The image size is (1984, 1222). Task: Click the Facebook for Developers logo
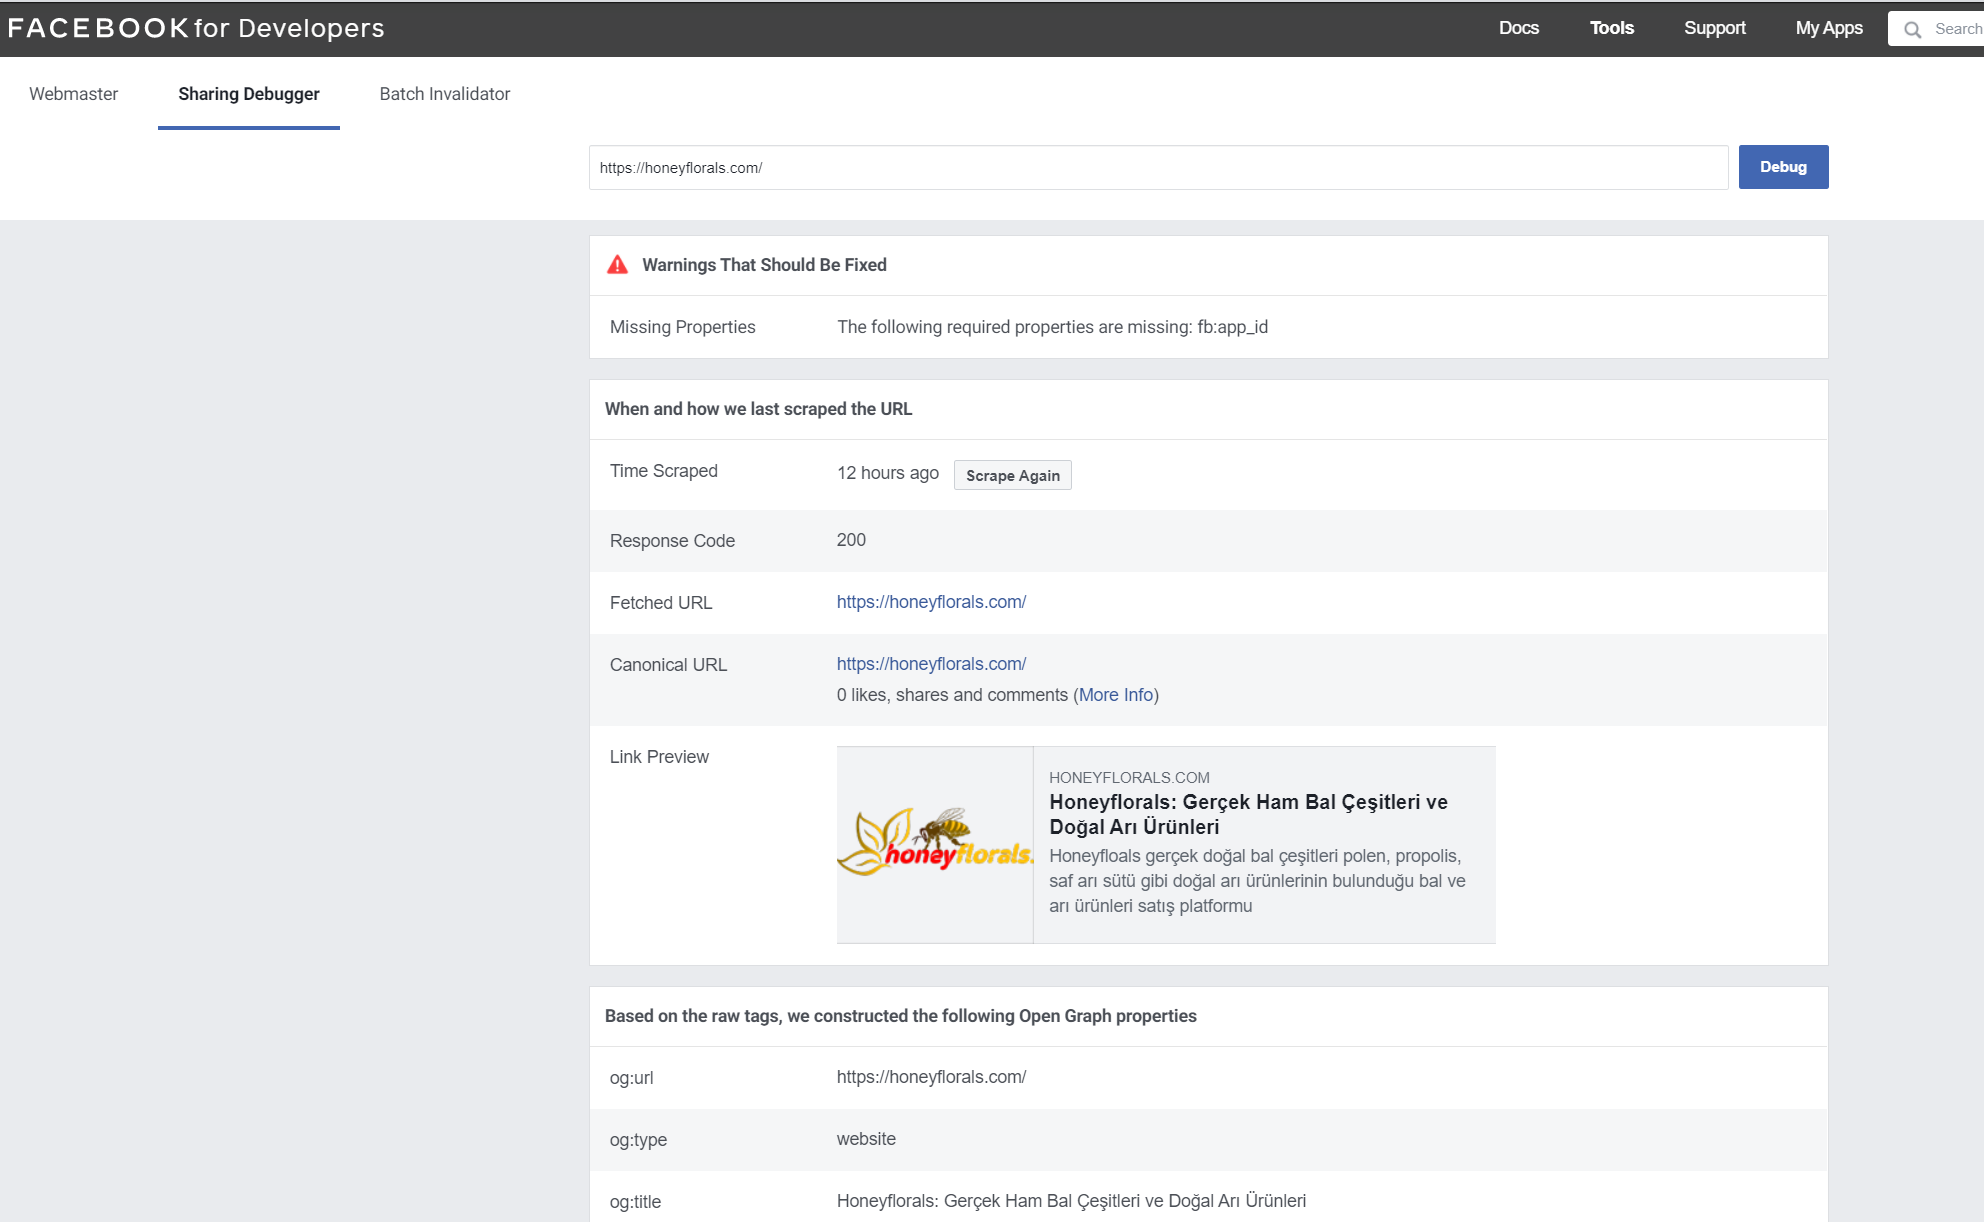(x=196, y=28)
